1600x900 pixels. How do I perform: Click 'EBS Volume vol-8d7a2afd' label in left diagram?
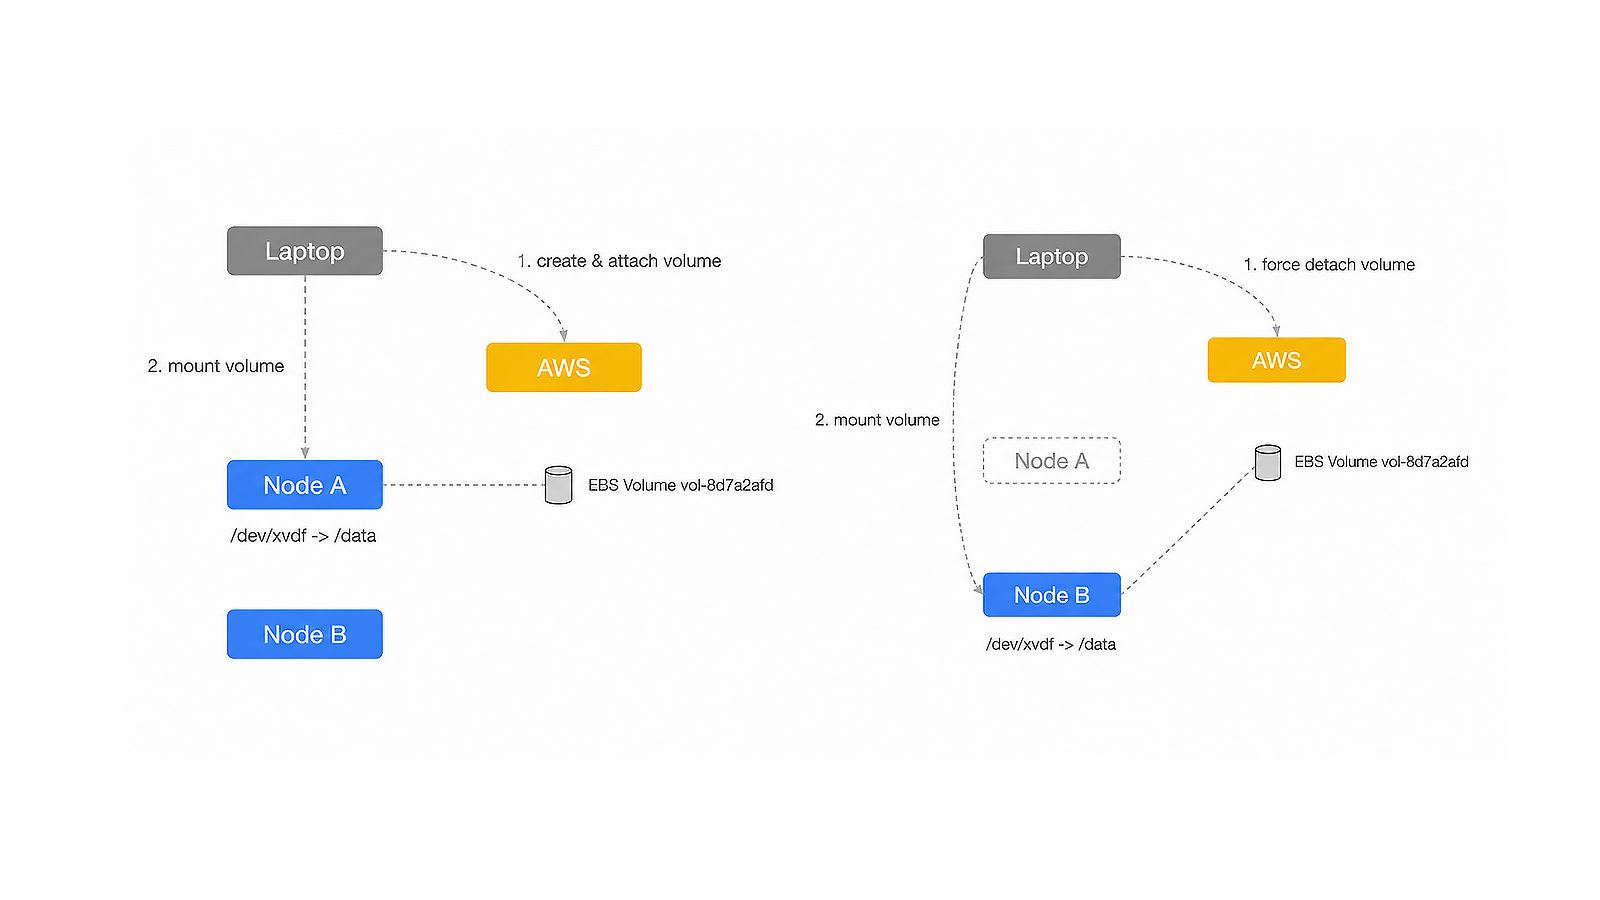pyautogui.click(x=681, y=485)
